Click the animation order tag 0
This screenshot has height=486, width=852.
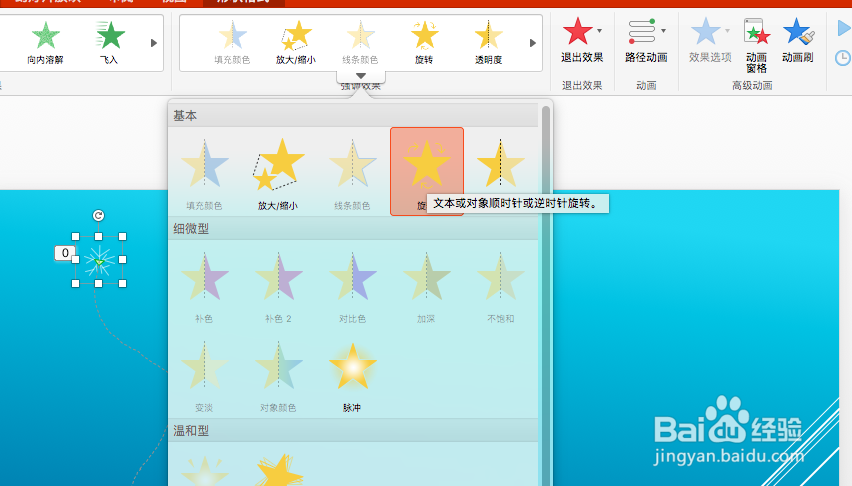pyautogui.click(x=65, y=253)
